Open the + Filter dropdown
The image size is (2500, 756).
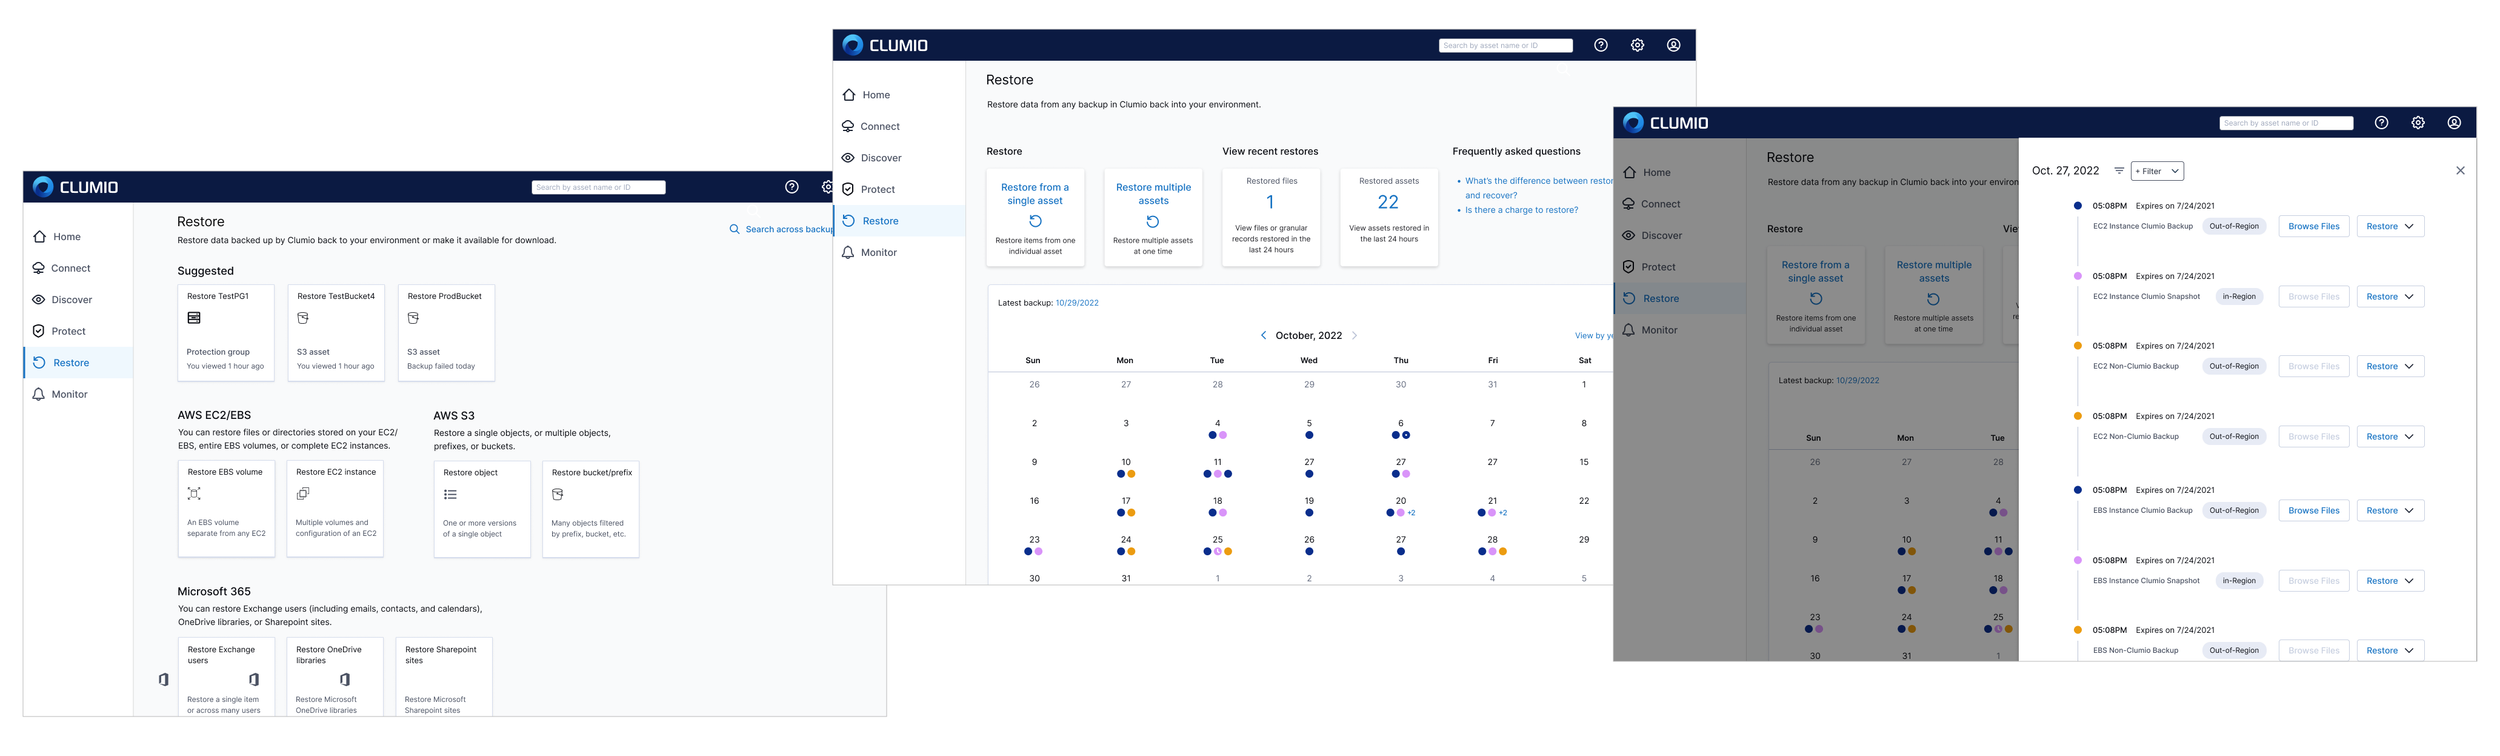[x=2157, y=171]
